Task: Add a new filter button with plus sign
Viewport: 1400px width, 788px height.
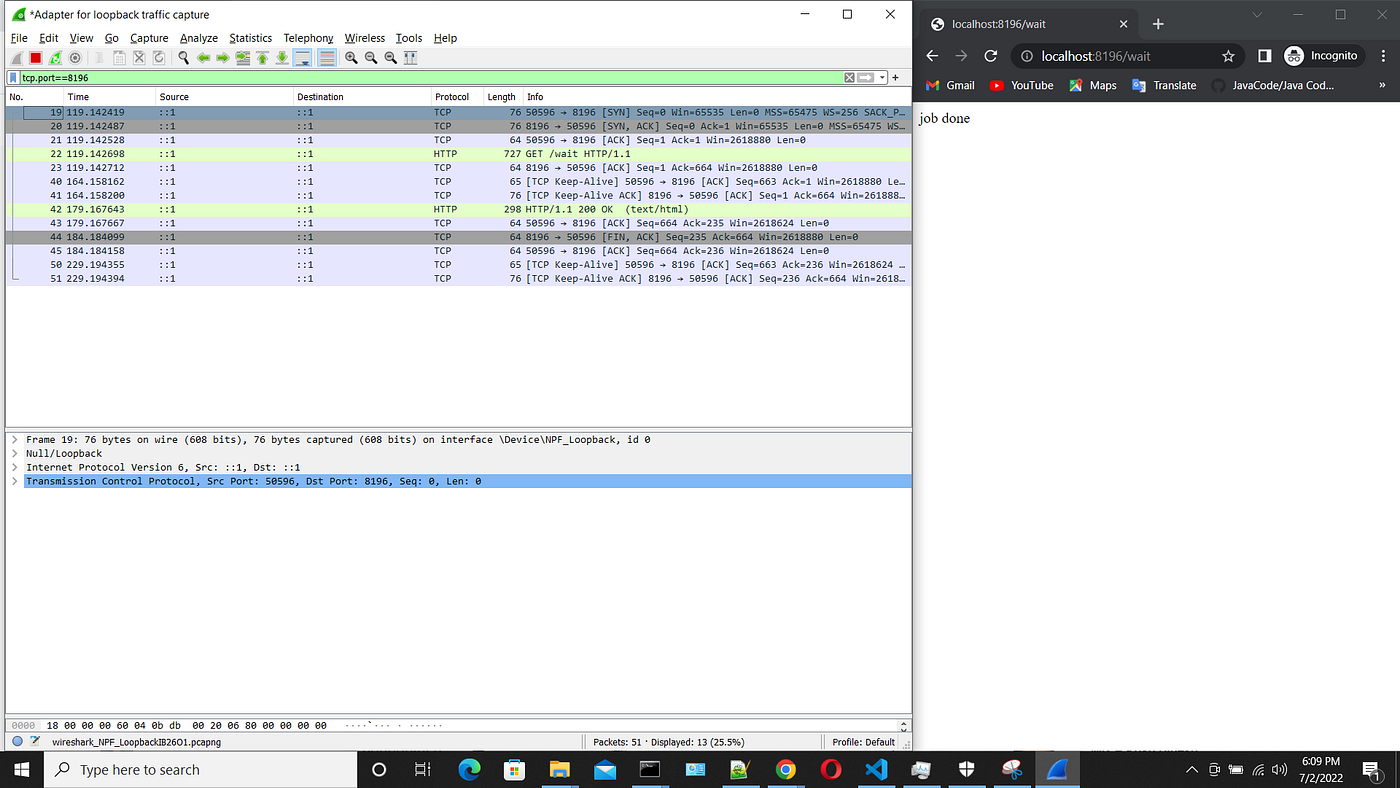Action: 895,77
